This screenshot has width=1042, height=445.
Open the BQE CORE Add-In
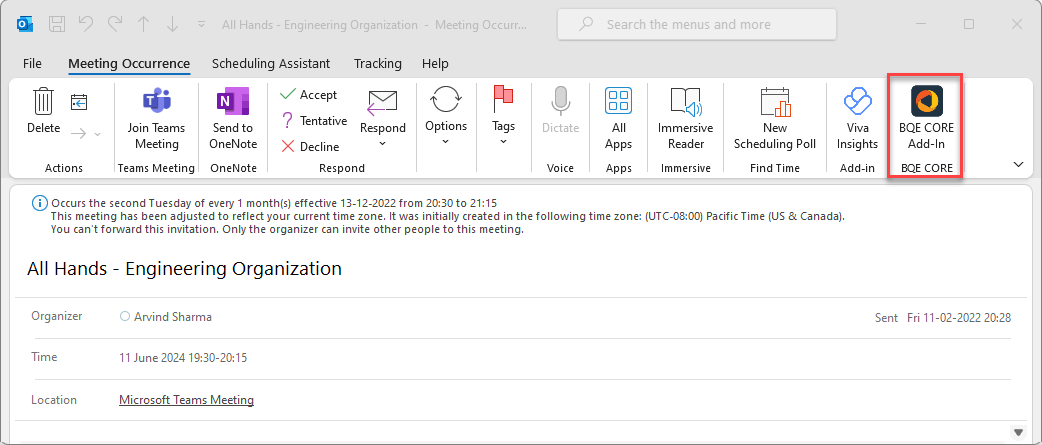926,120
